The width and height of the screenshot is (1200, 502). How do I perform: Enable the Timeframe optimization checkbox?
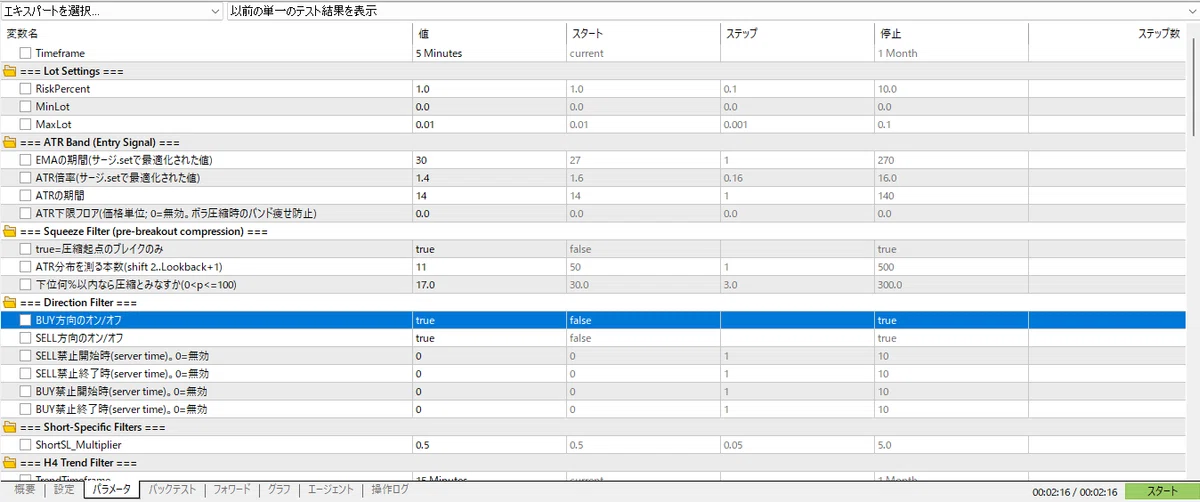26,53
